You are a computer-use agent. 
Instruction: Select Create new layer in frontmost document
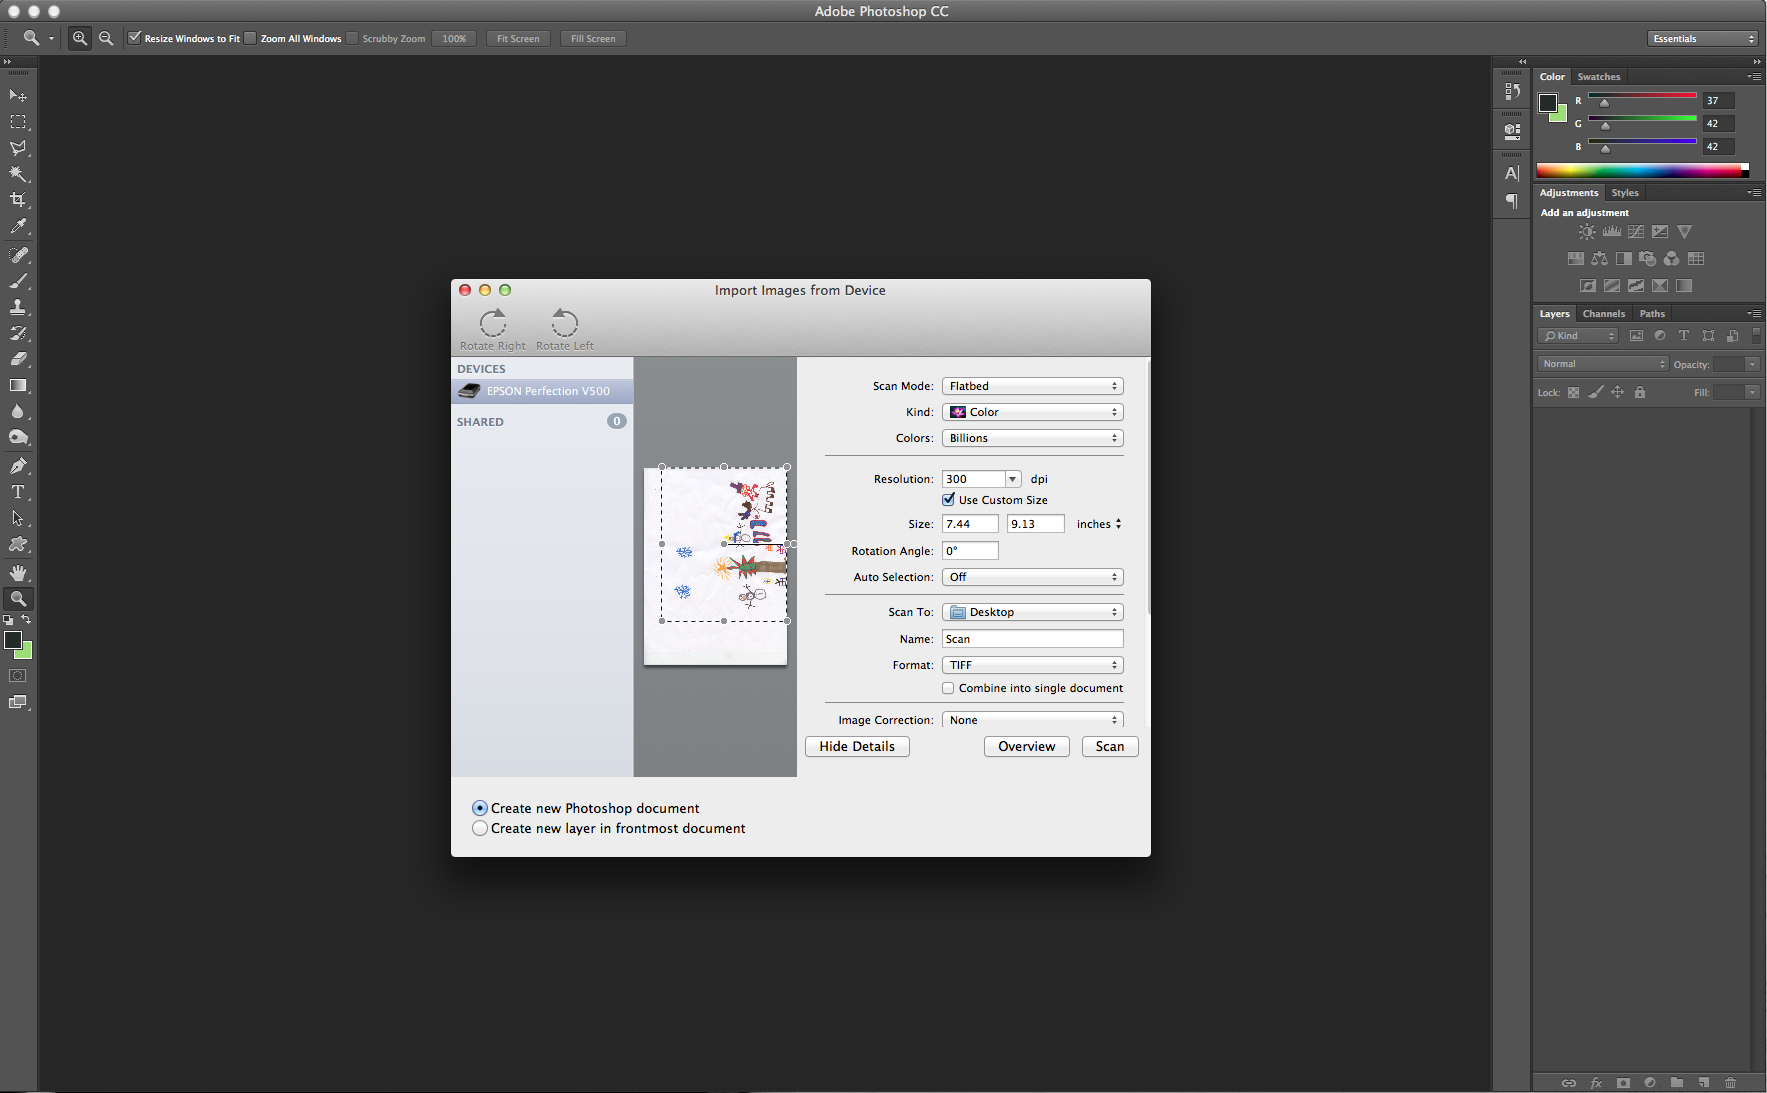pyautogui.click(x=480, y=828)
